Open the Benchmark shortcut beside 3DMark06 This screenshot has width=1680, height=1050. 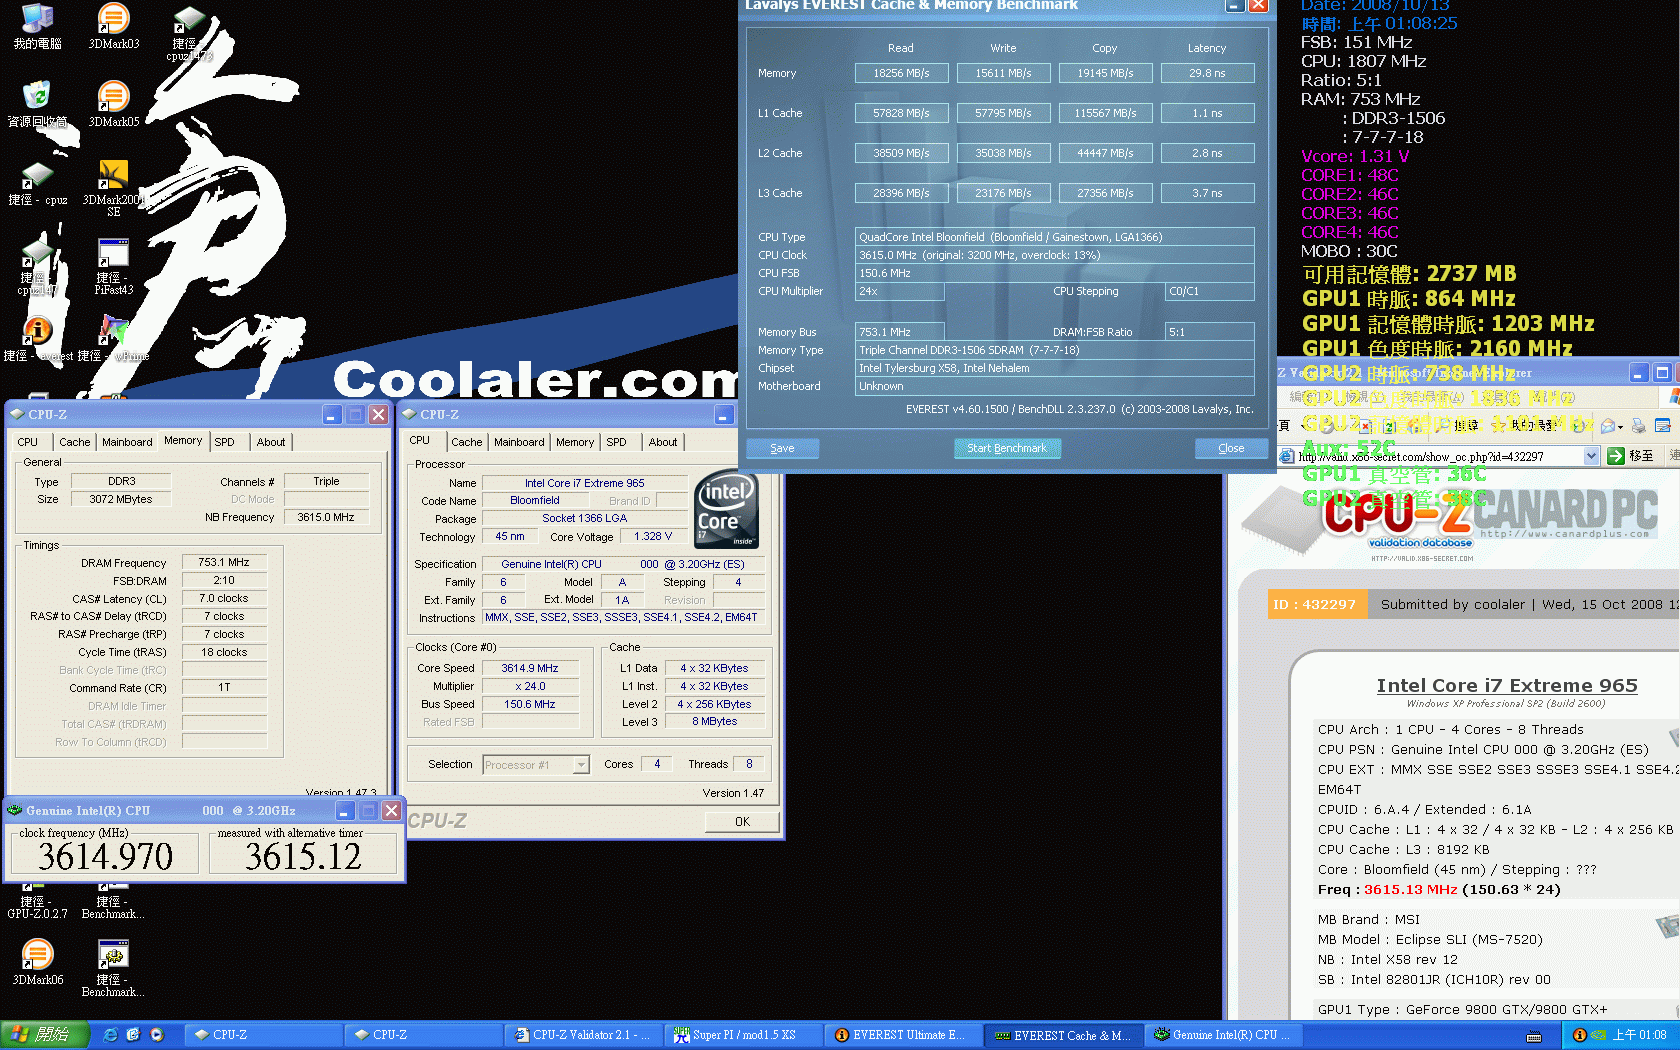(x=113, y=968)
